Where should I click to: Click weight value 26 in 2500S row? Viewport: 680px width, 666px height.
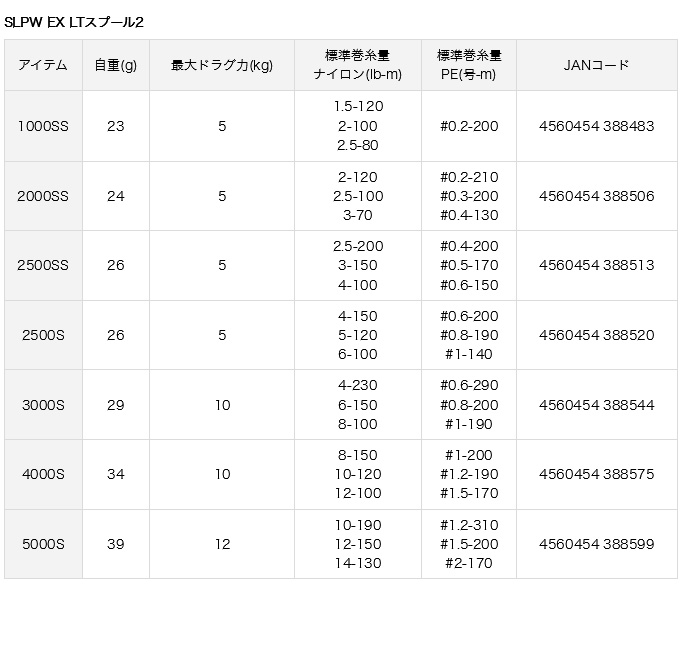tap(116, 335)
